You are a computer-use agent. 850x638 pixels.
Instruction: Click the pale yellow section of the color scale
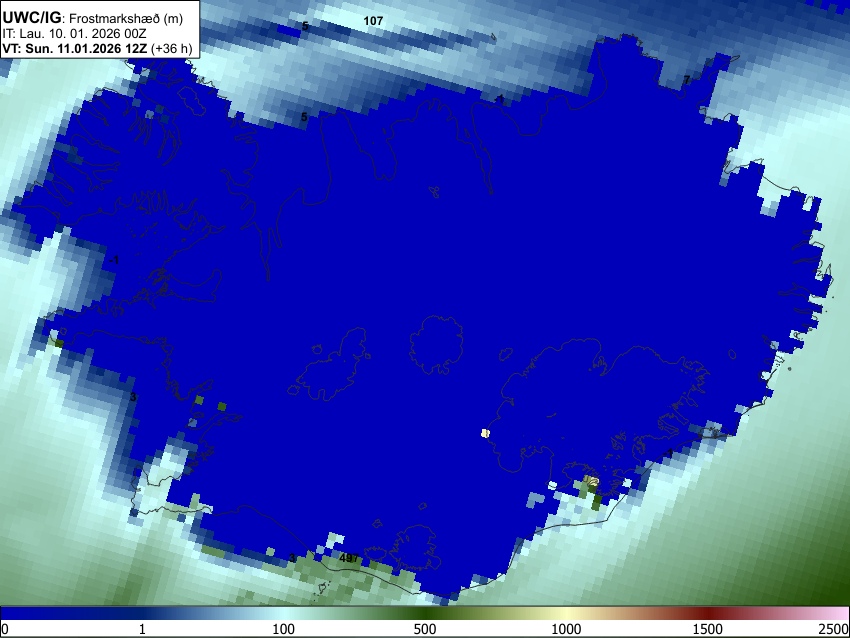tap(566, 614)
